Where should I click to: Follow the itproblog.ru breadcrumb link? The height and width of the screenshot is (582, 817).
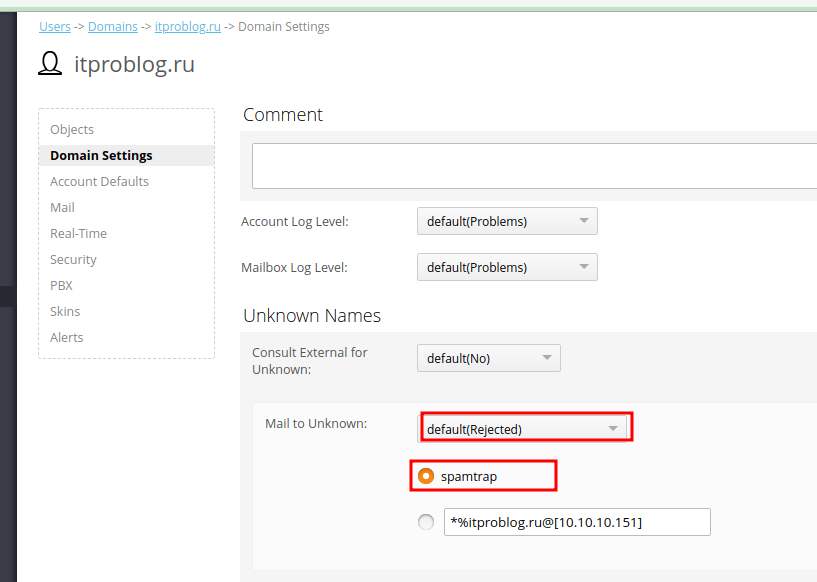[x=188, y=27]
